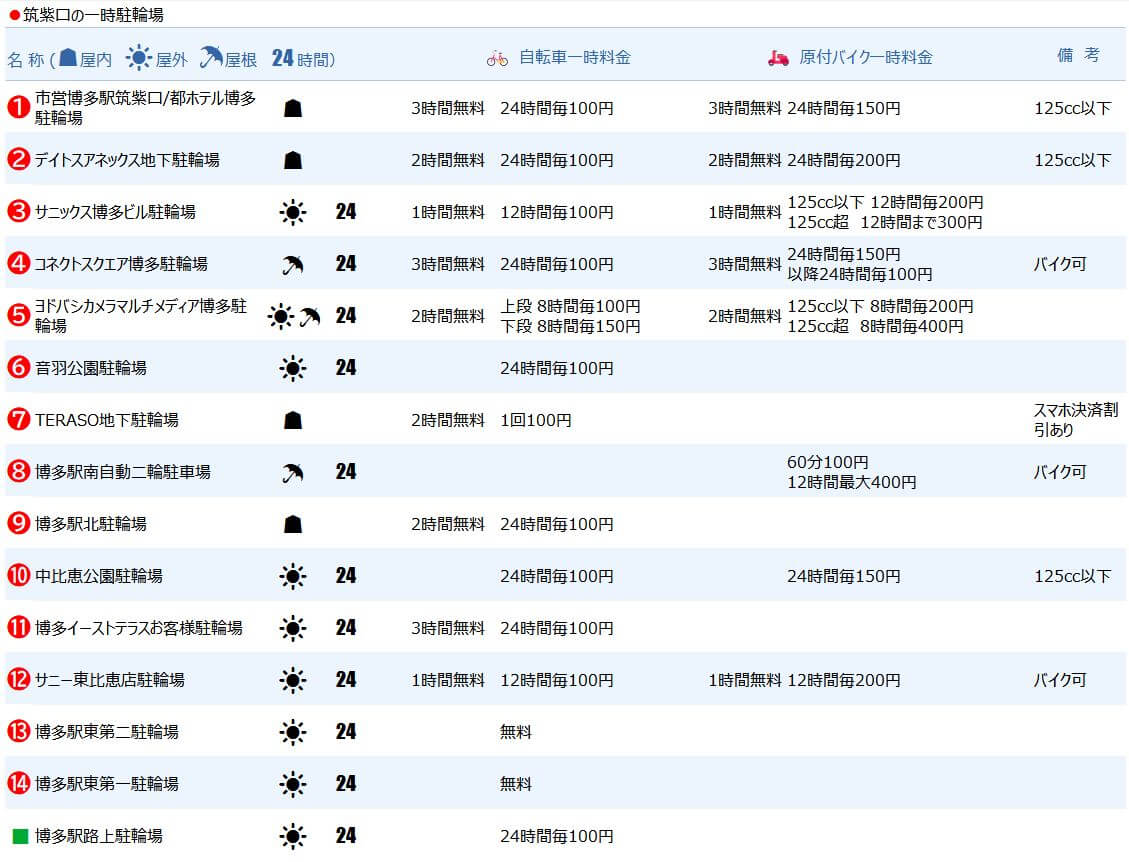Click the bicycle icon in the header
The height and width of the screenshot is (862, 1129).
[497, 58]
